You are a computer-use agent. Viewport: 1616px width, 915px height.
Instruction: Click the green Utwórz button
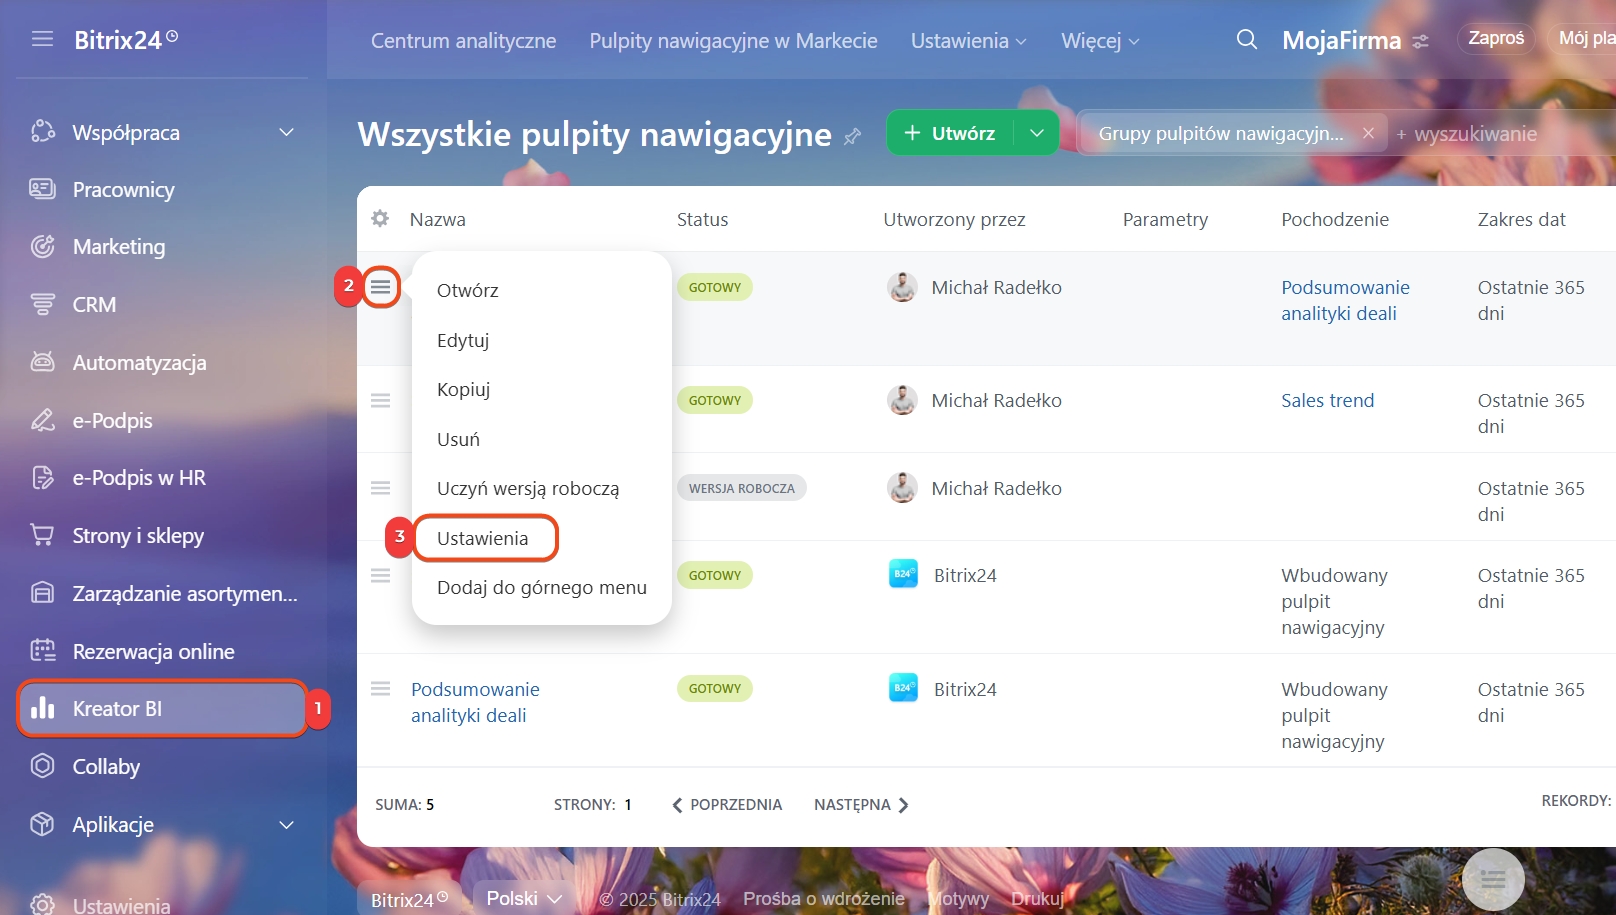[x=950, y=133]
